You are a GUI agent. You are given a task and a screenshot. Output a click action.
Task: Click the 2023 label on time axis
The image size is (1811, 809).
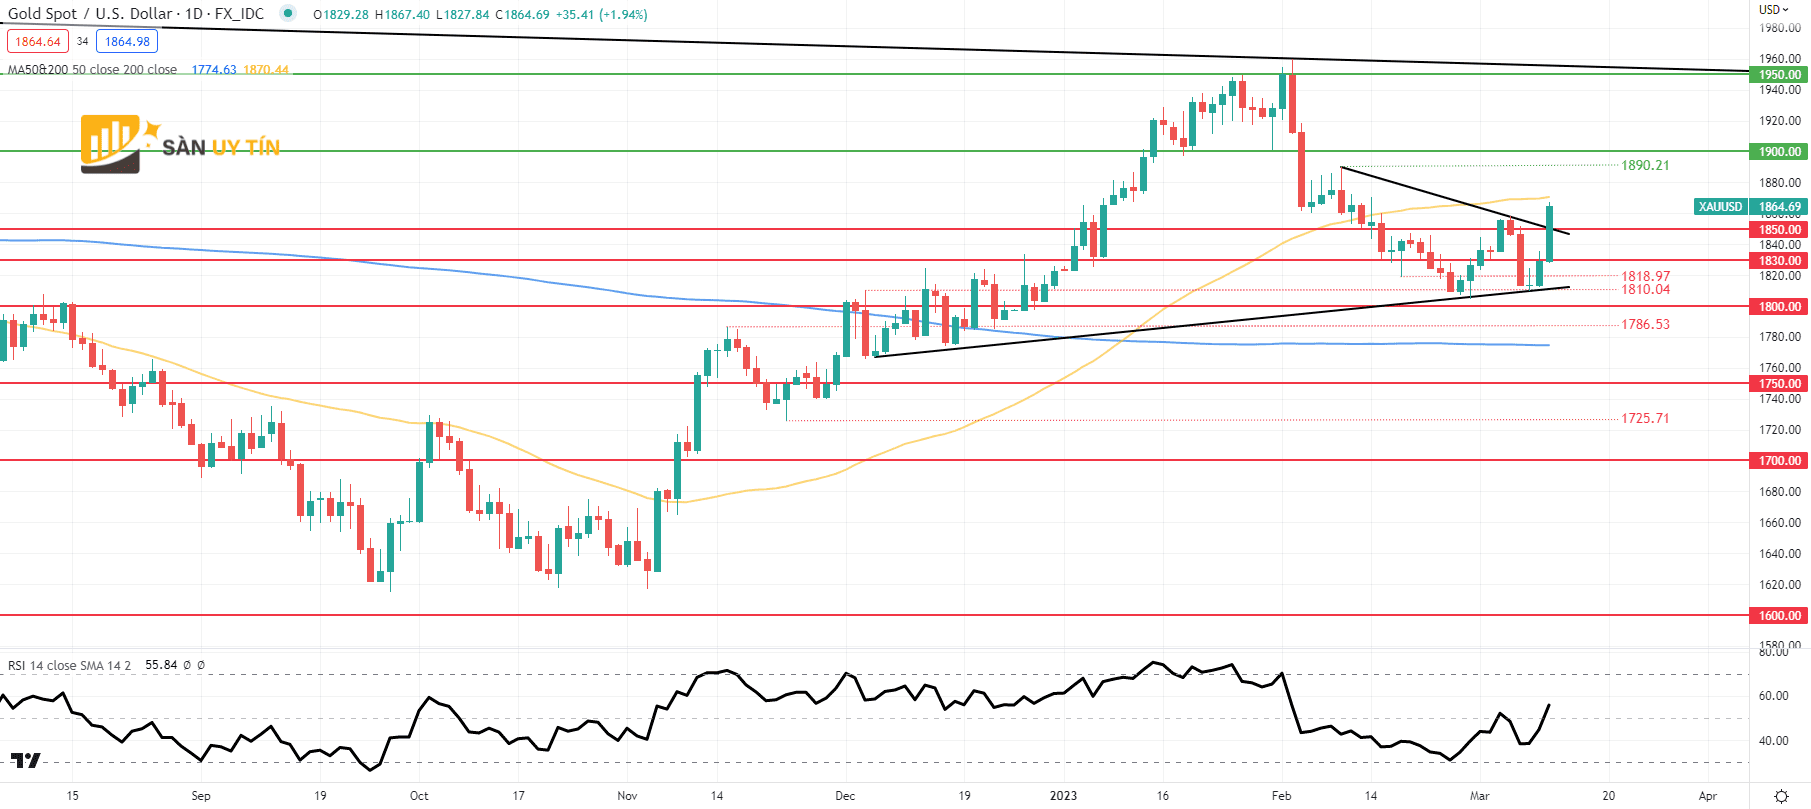point(1063,796)
